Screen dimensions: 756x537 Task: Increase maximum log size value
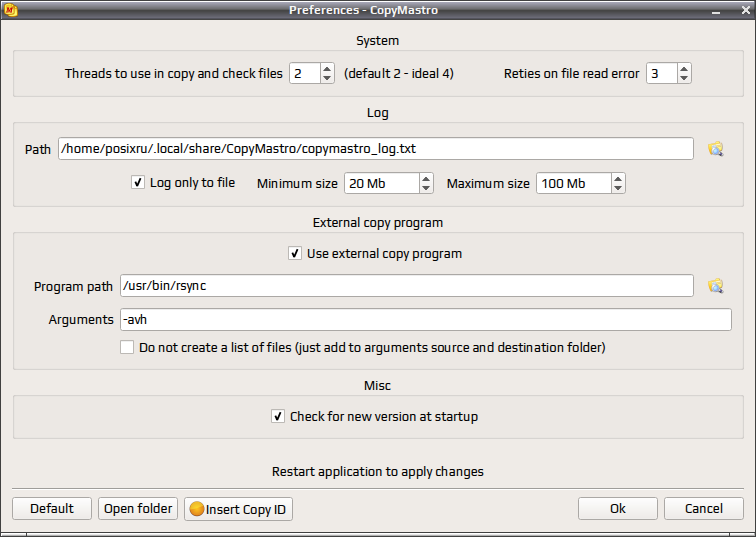(618, 178)
